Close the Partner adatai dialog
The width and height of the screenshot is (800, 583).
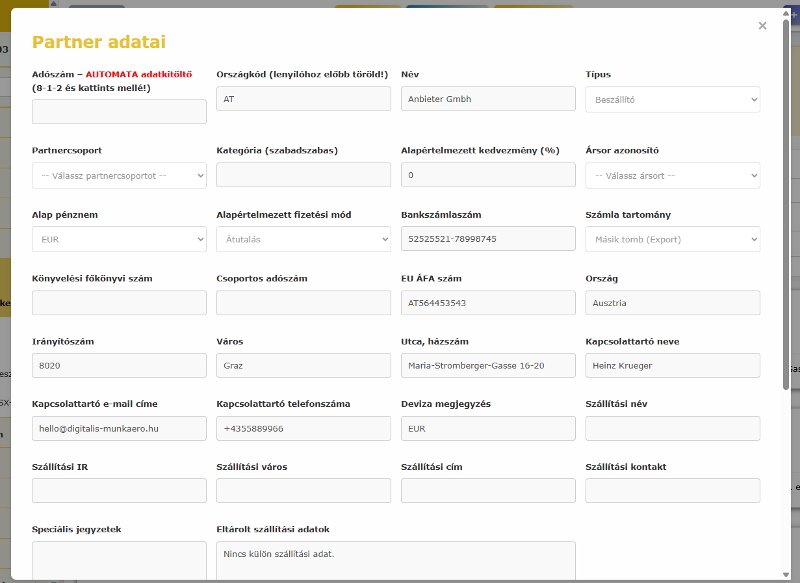pos(762,26)
